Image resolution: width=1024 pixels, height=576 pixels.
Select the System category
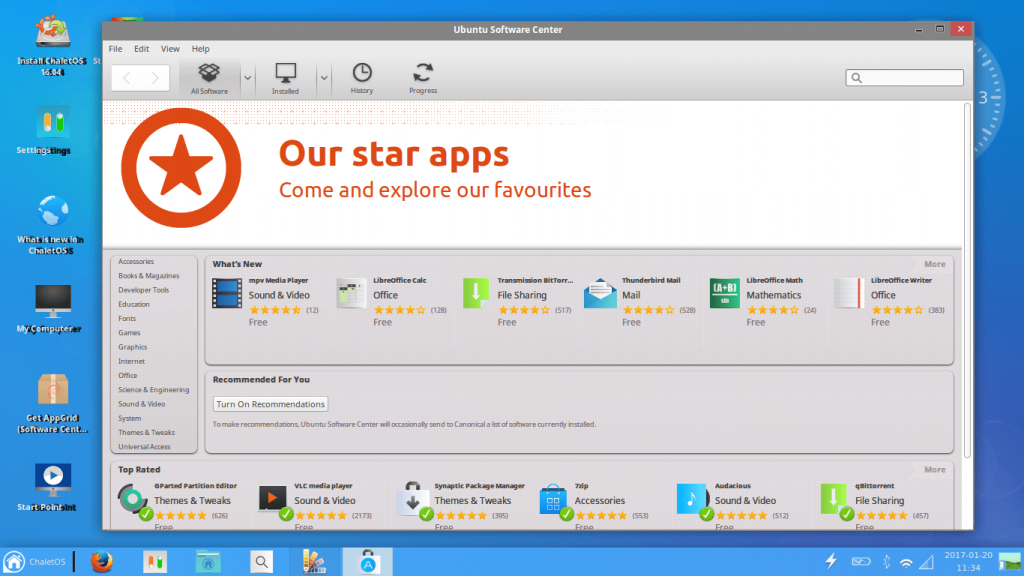click(x=129, y=419)
